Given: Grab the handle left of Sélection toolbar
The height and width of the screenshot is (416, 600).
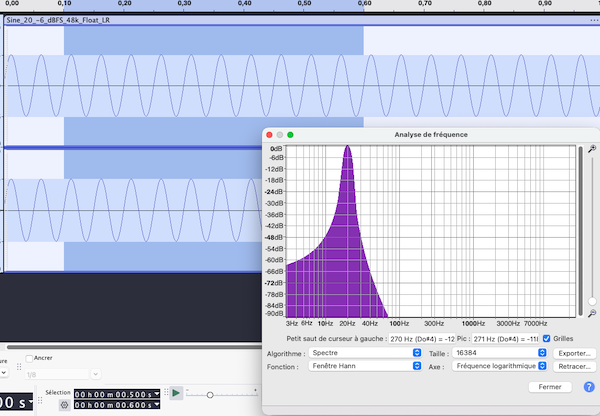Looking at the screenshot, I should click(x=40, y=400).
